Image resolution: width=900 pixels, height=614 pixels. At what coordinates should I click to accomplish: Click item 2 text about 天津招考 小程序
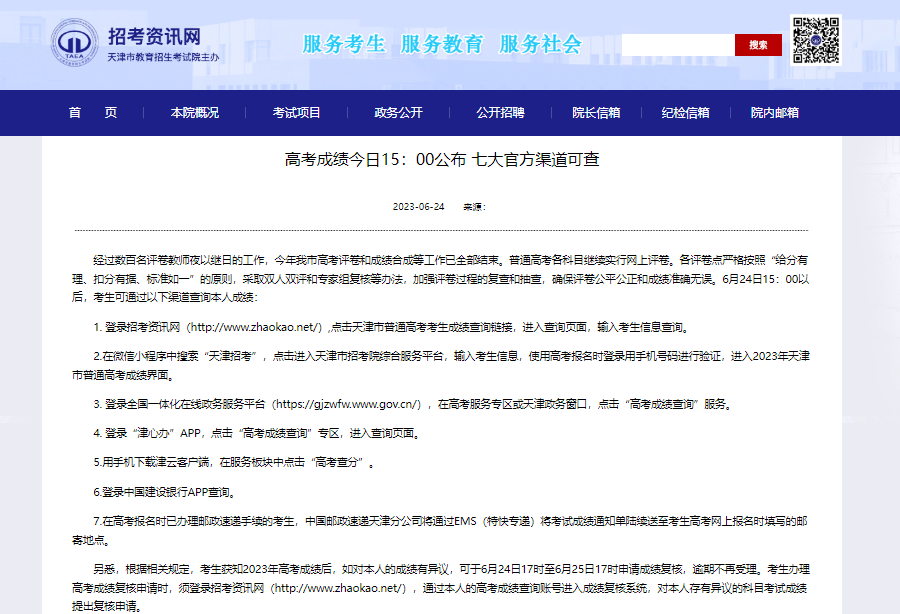441,366
